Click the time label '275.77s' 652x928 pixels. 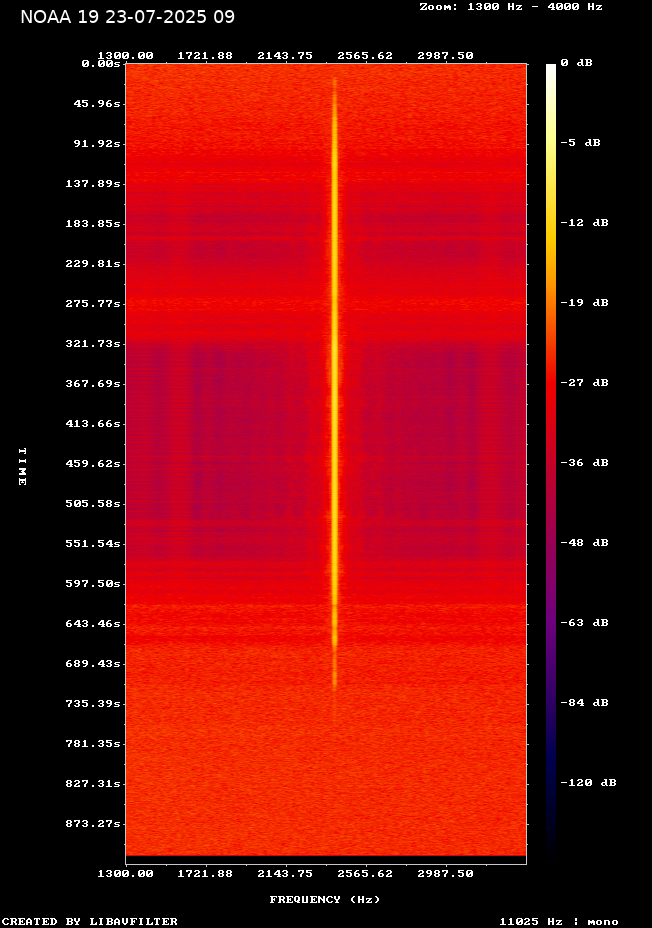pyautogui.click(x=93, y=304)
